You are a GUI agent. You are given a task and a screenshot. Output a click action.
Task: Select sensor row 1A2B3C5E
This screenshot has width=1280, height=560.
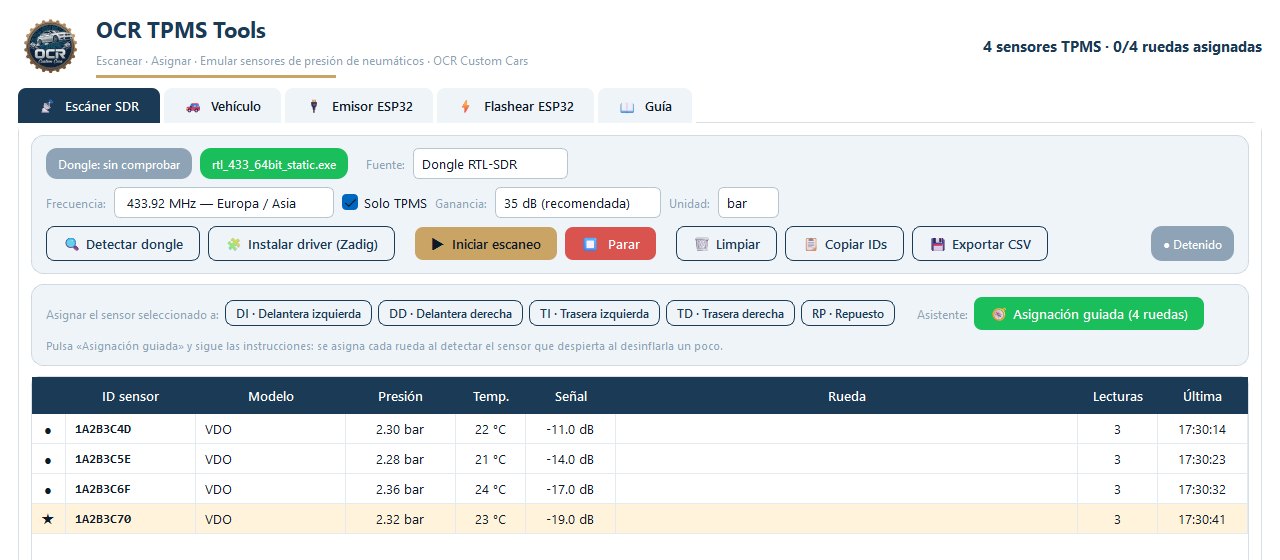click(x=640, y=460)
